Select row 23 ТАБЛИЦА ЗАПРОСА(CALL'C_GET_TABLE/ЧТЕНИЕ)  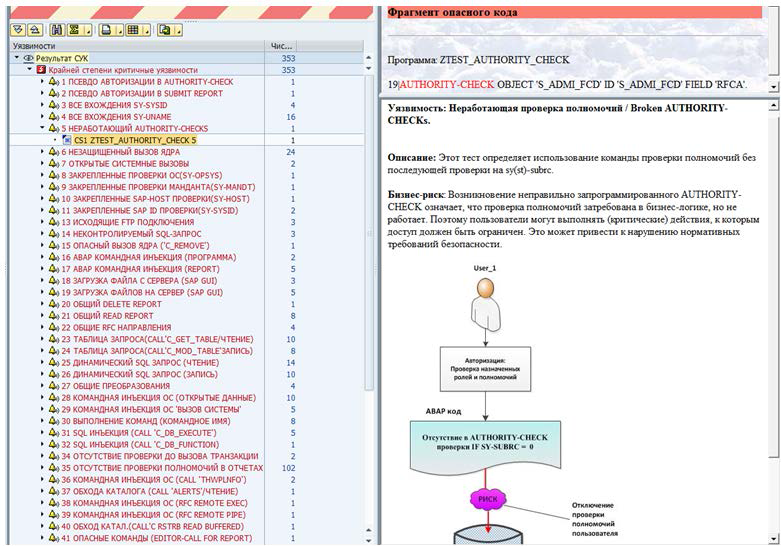pos(187,339)
